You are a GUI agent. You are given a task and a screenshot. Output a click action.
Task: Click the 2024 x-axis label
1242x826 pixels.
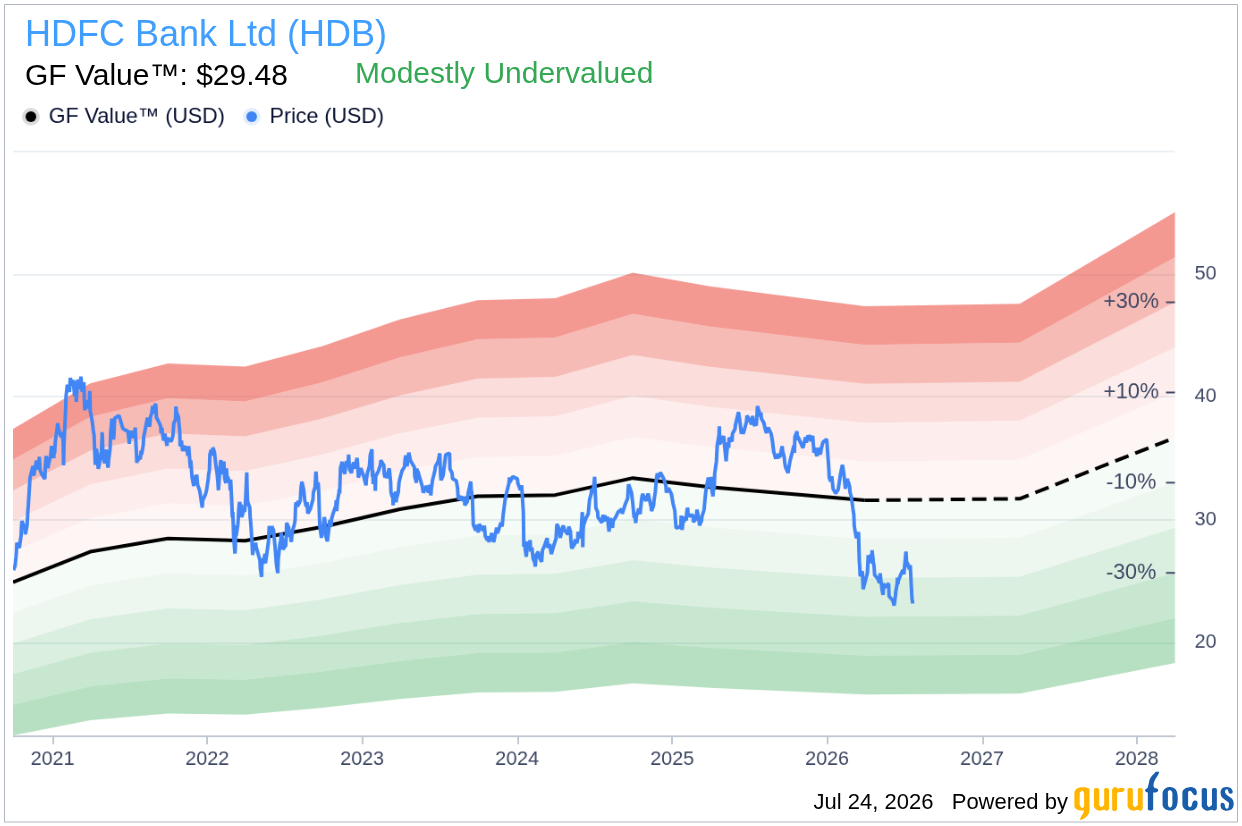click(x=517, y=759)
